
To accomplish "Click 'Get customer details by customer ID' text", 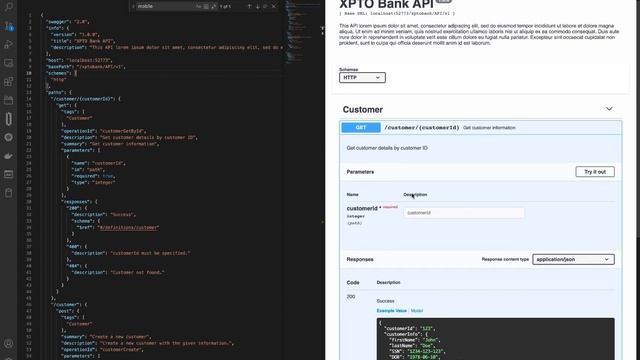I will [x=387, y=148].
